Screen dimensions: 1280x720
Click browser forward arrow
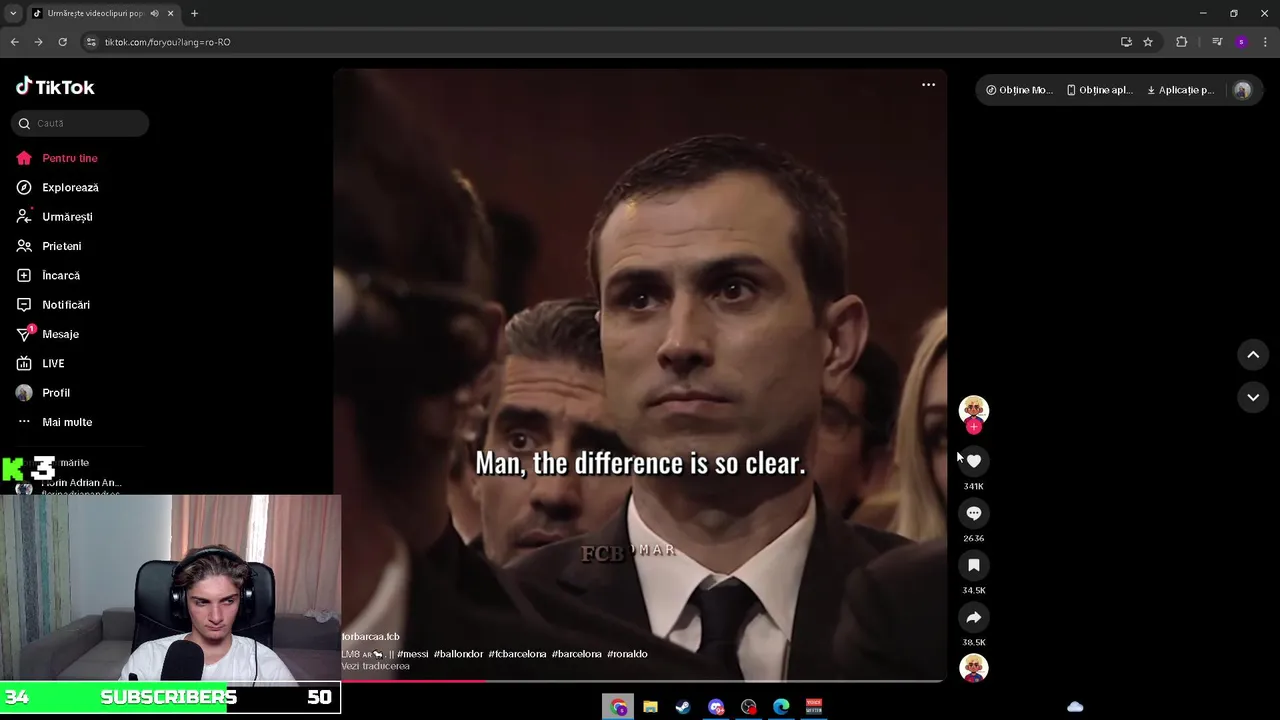pos(38,42)
